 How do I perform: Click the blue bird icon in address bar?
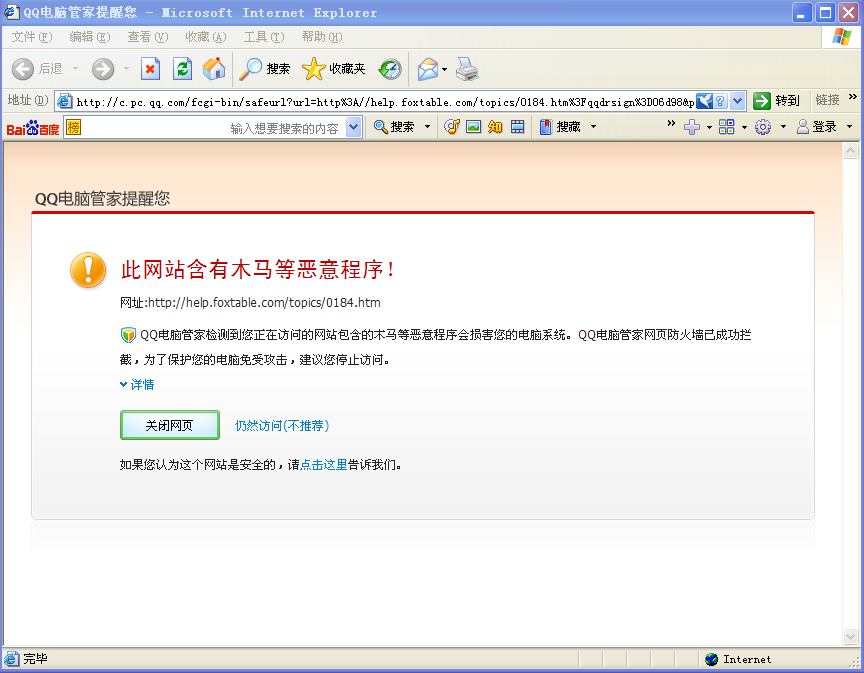pos(704,101)
